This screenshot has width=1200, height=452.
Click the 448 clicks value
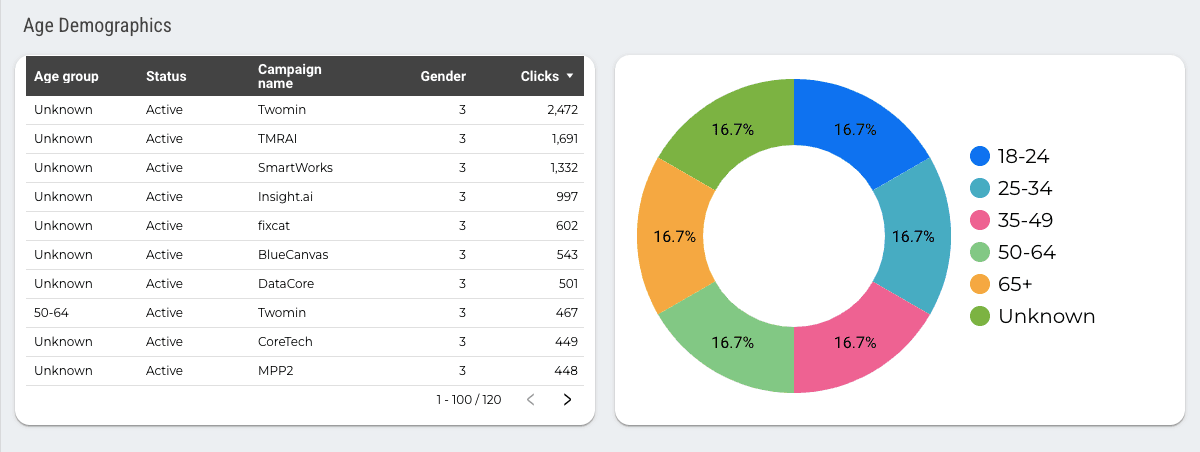pyautogui.click(x=567, y=370)
